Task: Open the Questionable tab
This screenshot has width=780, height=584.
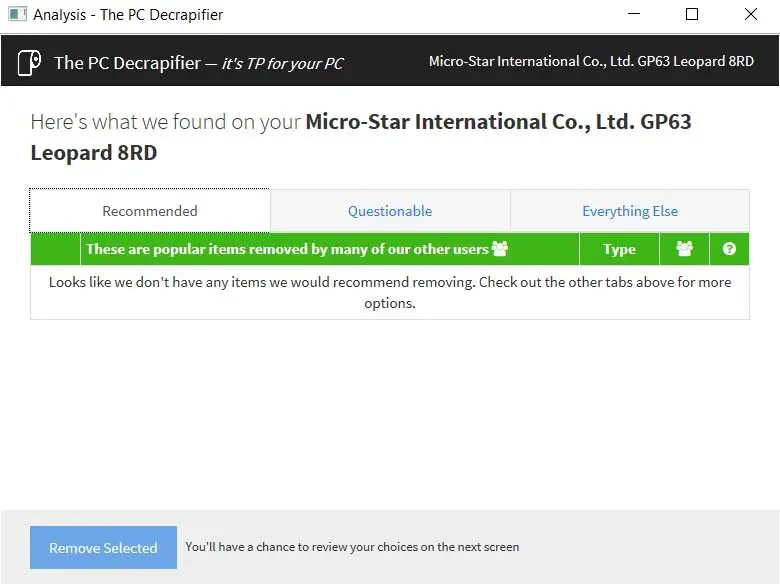Action: pos(390,211)
